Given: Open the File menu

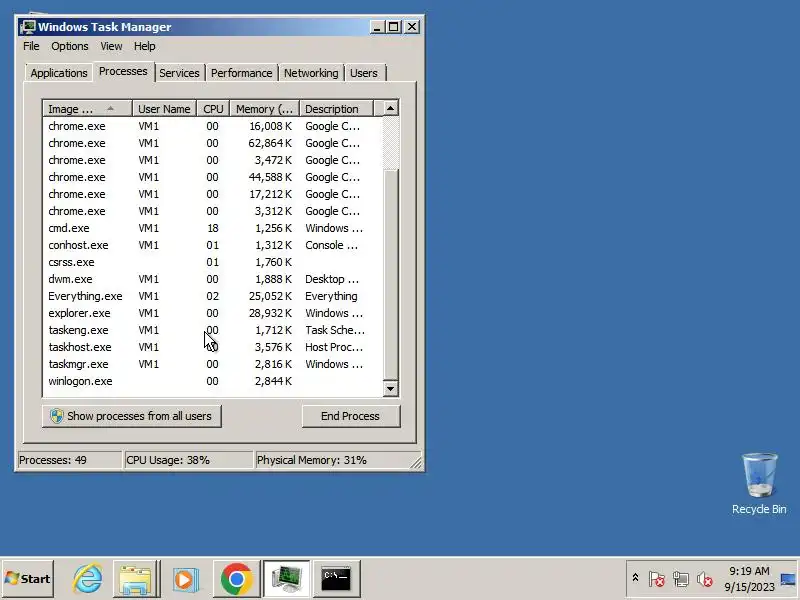Looking at the screenshot, I should pyautogui.click(x=31, y=46).
